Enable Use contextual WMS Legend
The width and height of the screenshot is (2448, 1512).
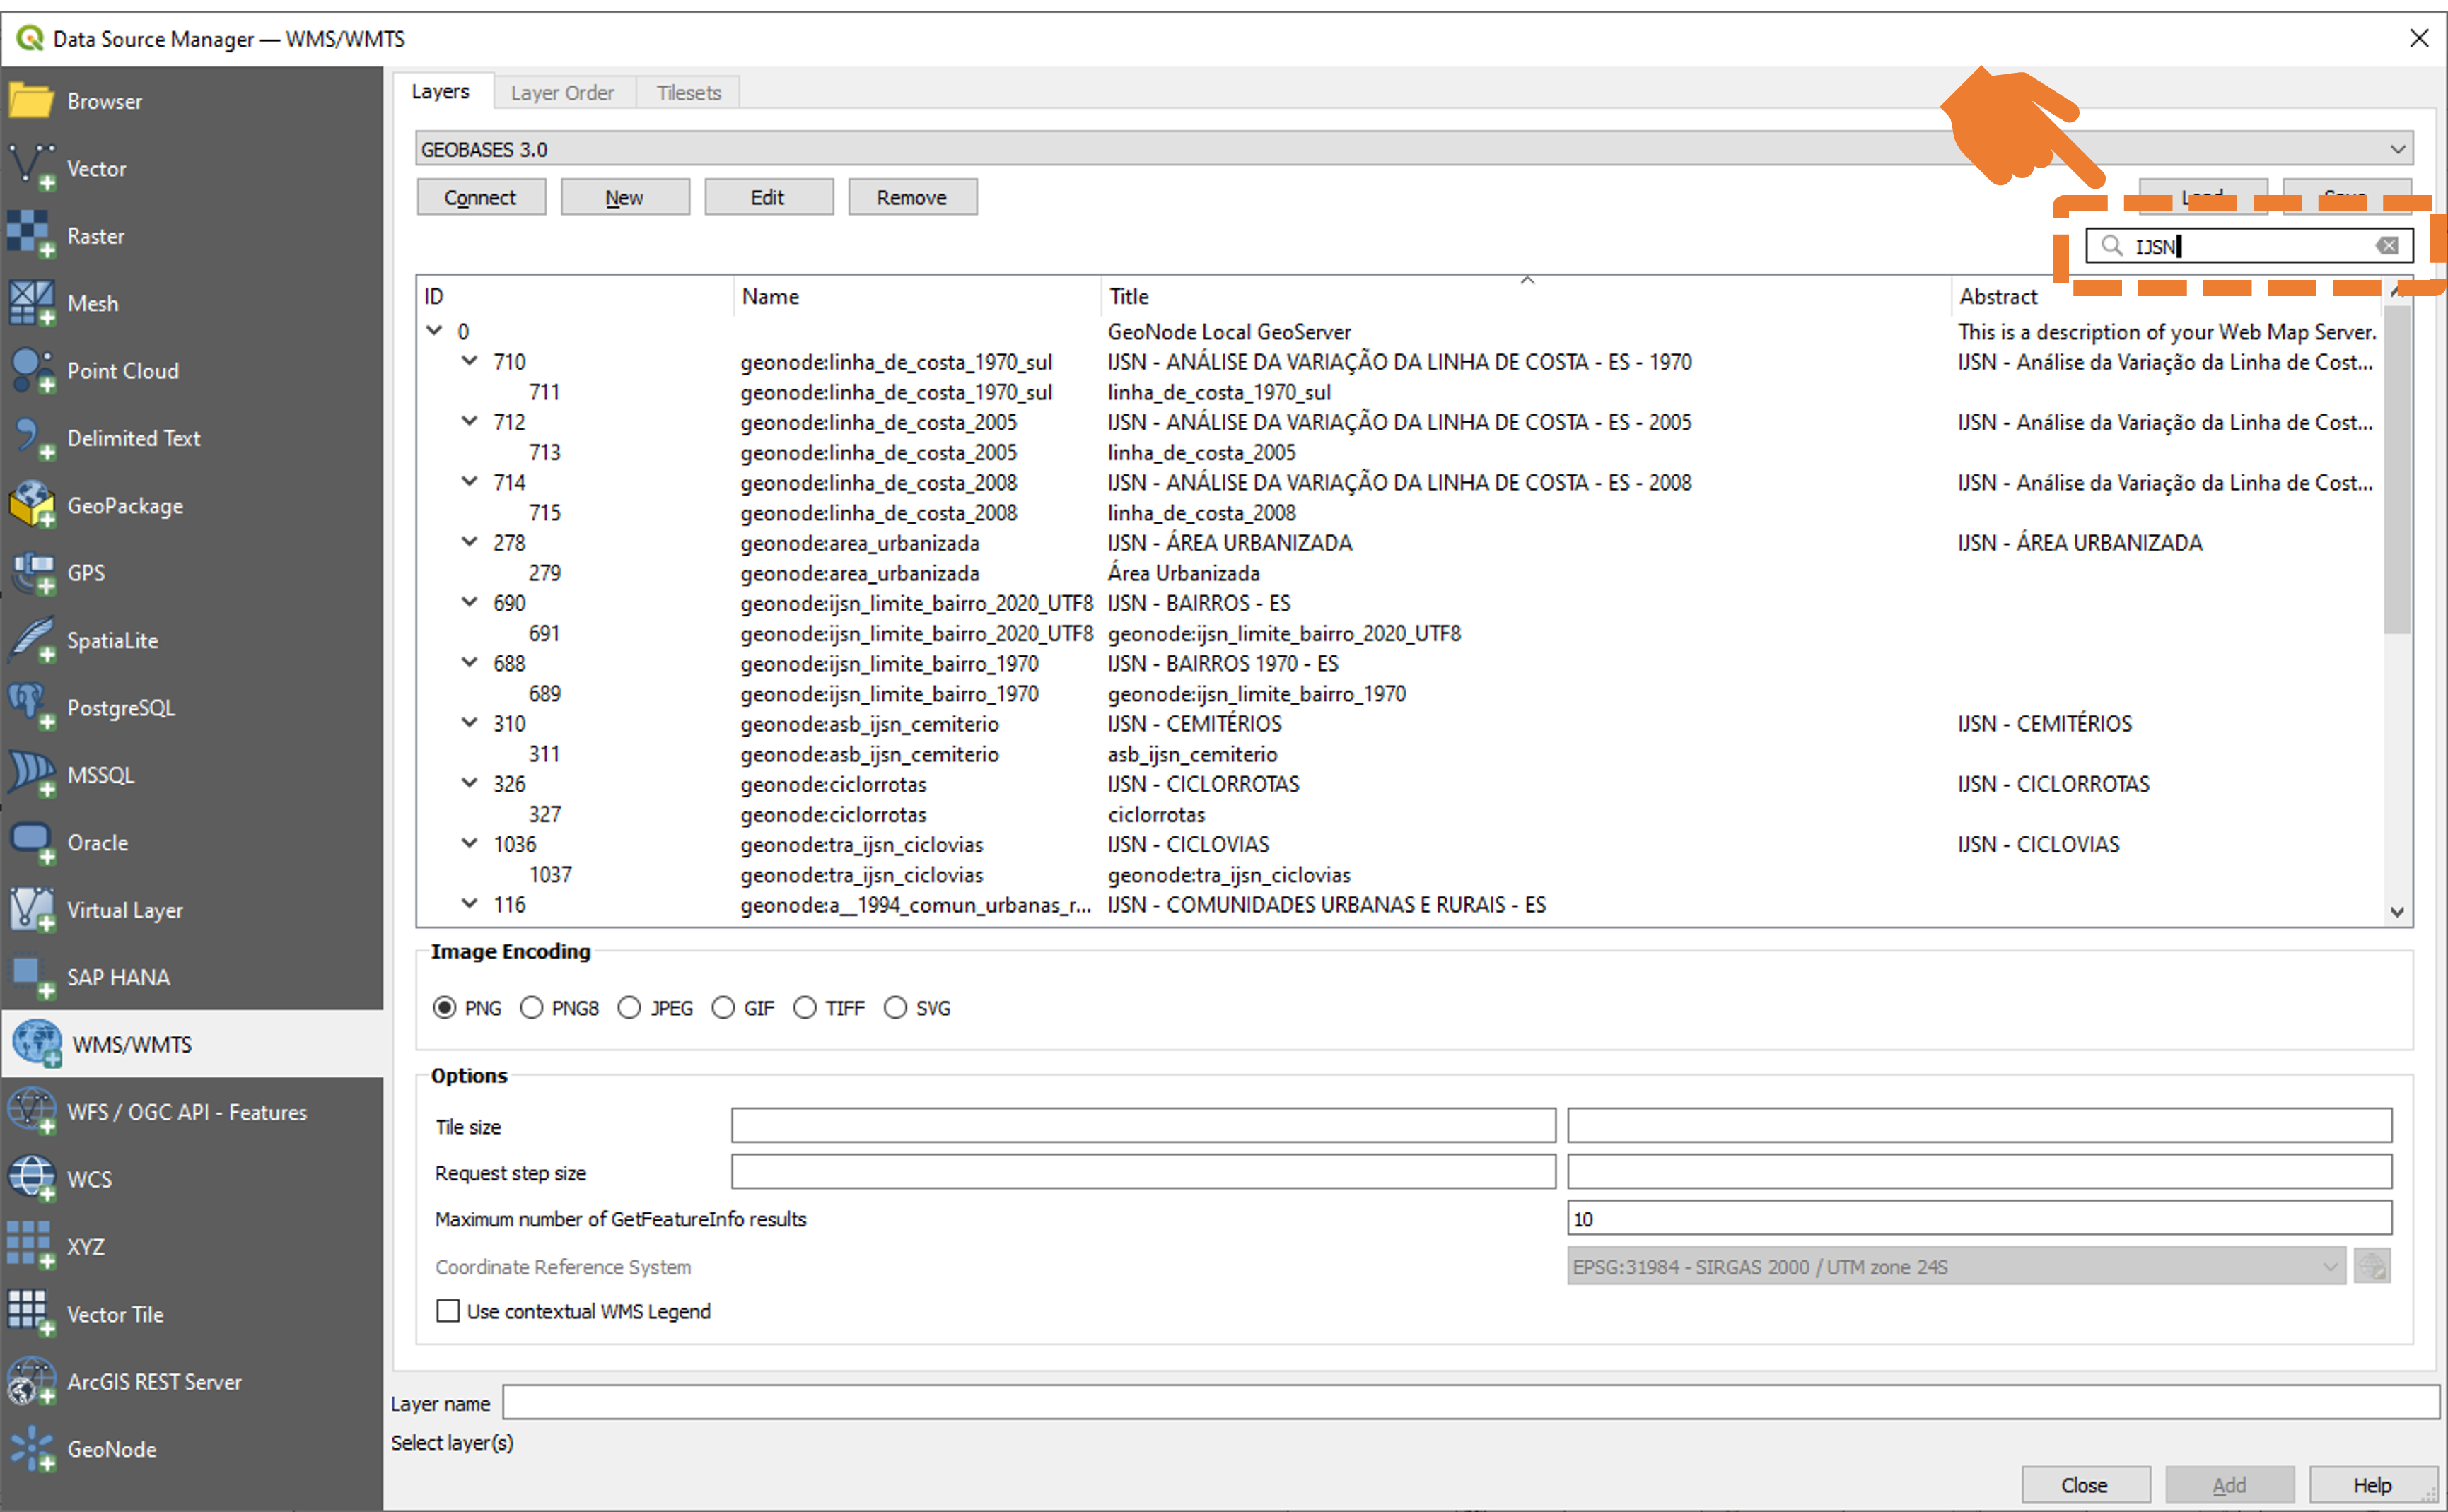click(x=448, y=1311)
